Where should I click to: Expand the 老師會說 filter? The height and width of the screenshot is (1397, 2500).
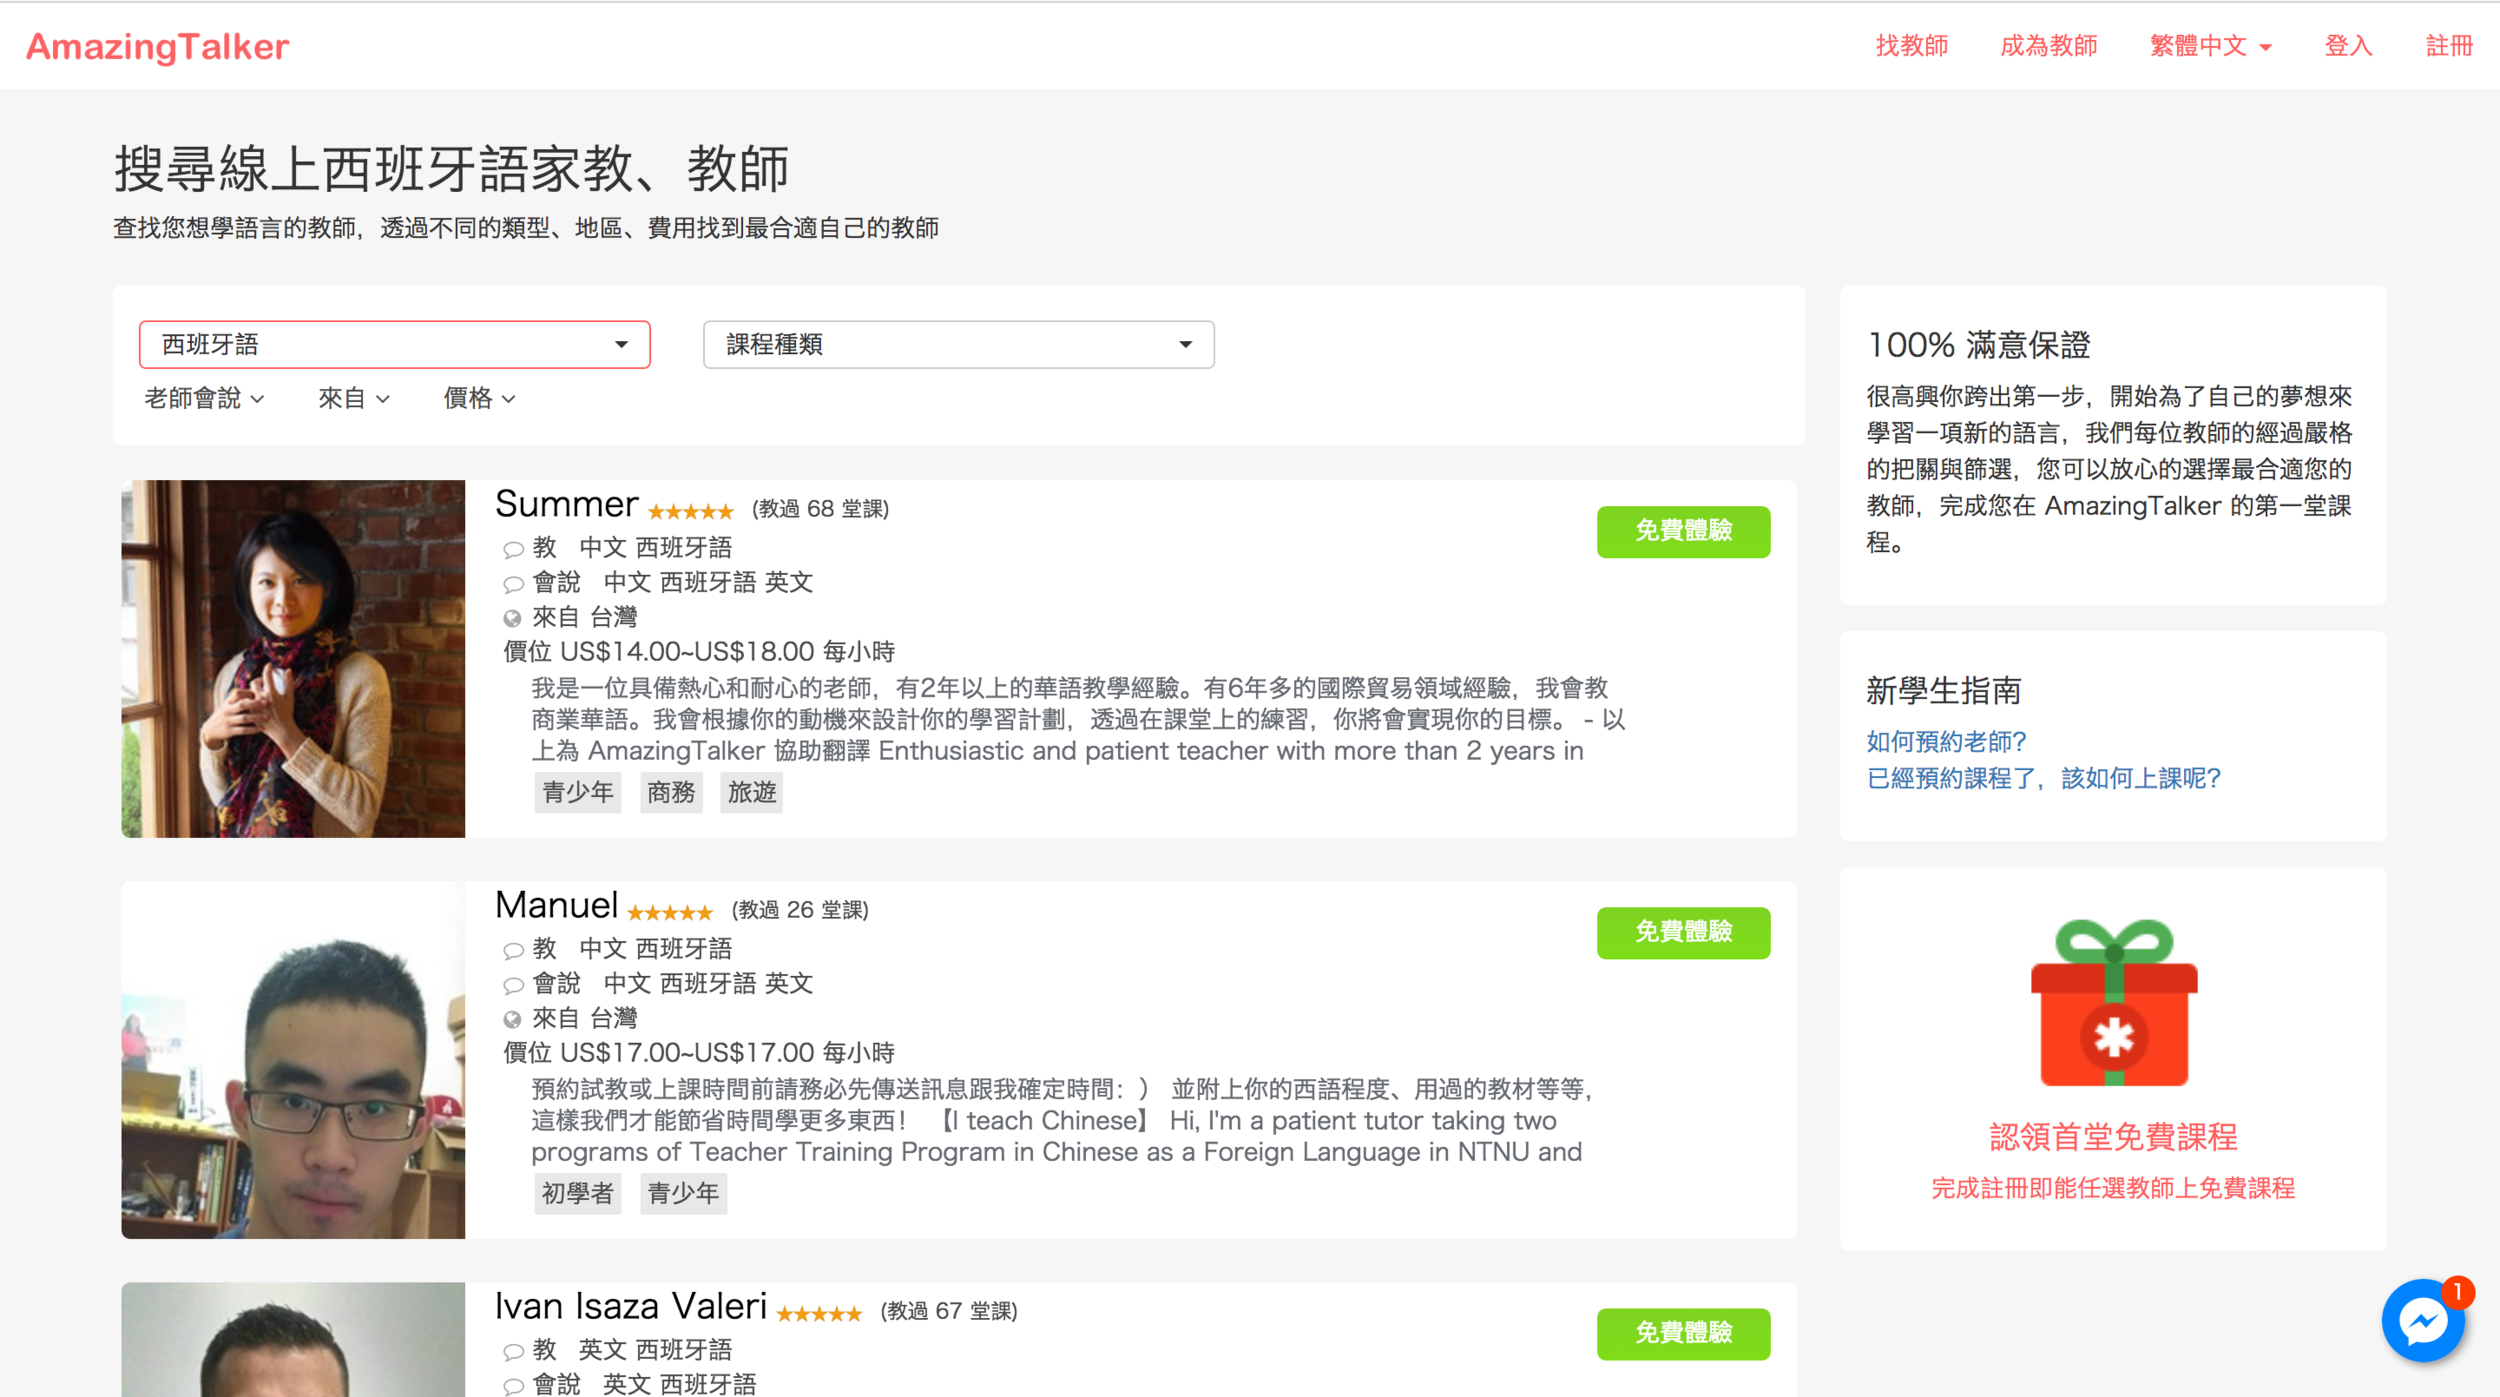[x=204, y=398]
